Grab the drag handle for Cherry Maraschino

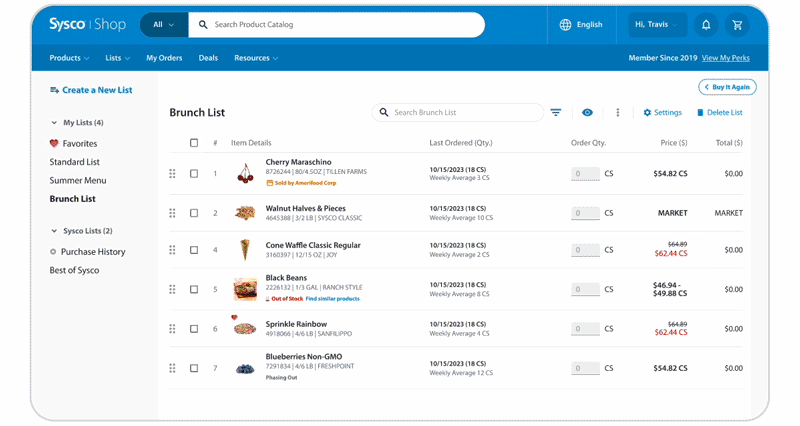pos(172,173)
